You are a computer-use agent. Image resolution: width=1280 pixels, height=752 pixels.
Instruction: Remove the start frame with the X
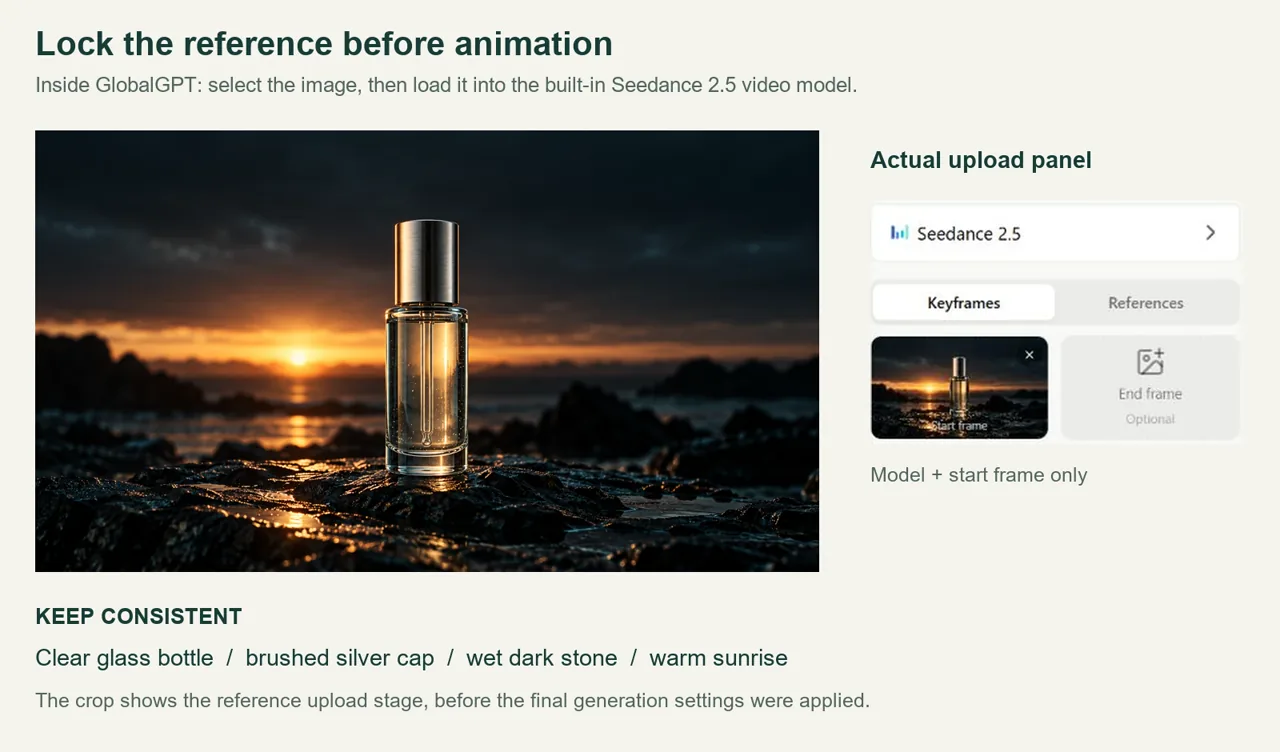1029,355
